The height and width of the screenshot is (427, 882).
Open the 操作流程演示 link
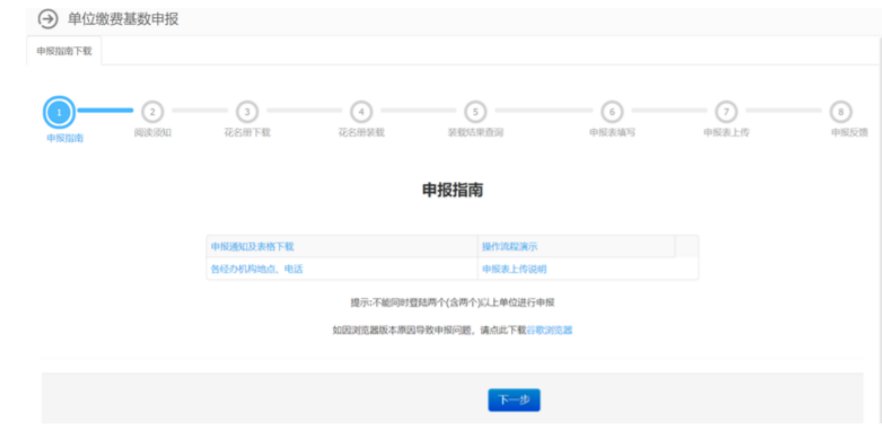point(510,246)
